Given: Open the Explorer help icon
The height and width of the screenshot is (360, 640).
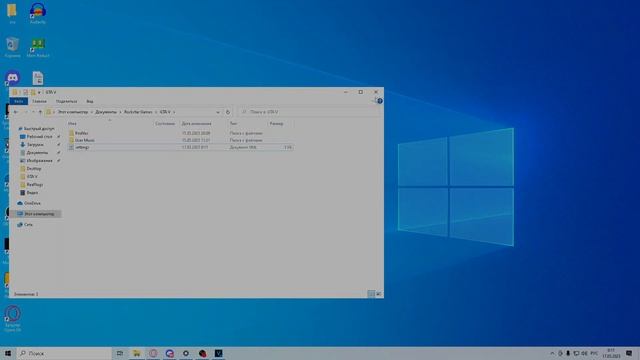Looking at the screenshot, I should tap(380, 101).
